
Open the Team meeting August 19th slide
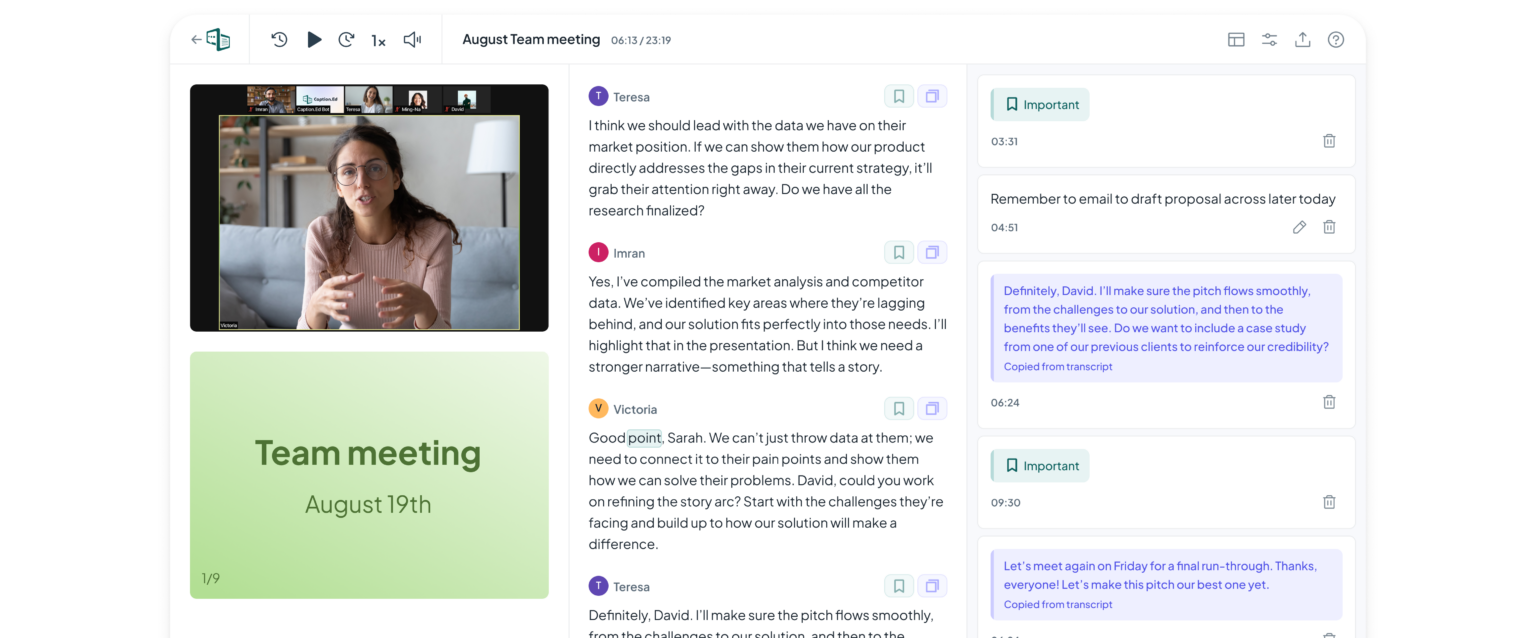click(369, 474)
